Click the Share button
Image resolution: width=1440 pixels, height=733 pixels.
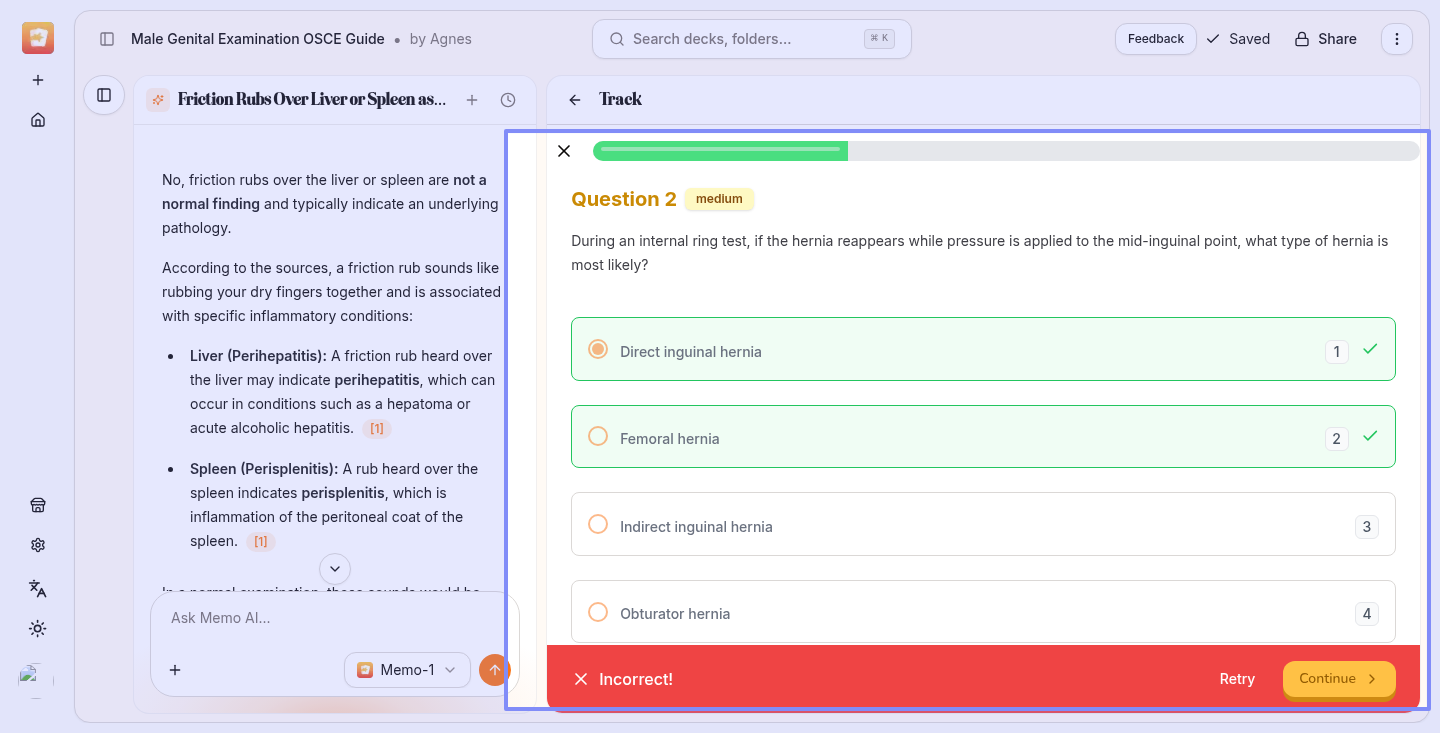(1325, 39)
